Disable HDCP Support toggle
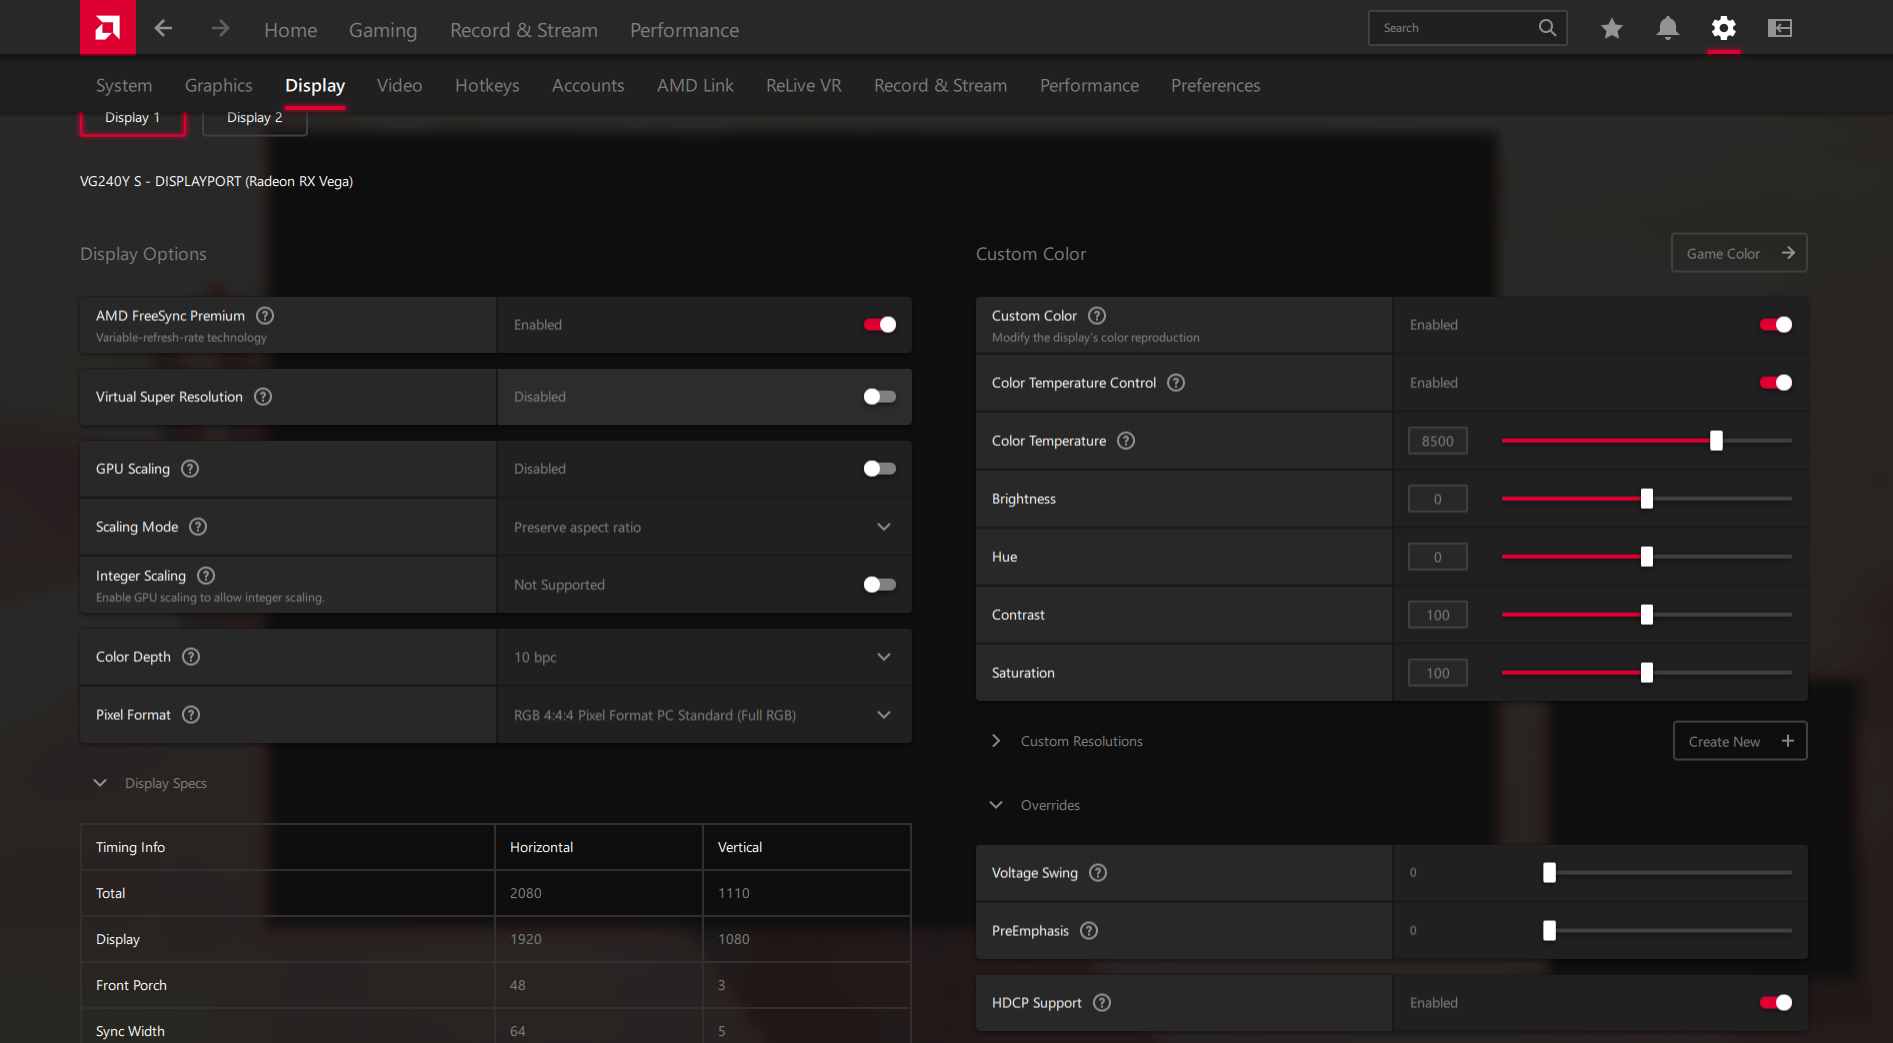1893x1043 pixels. pos(1775,1002)
